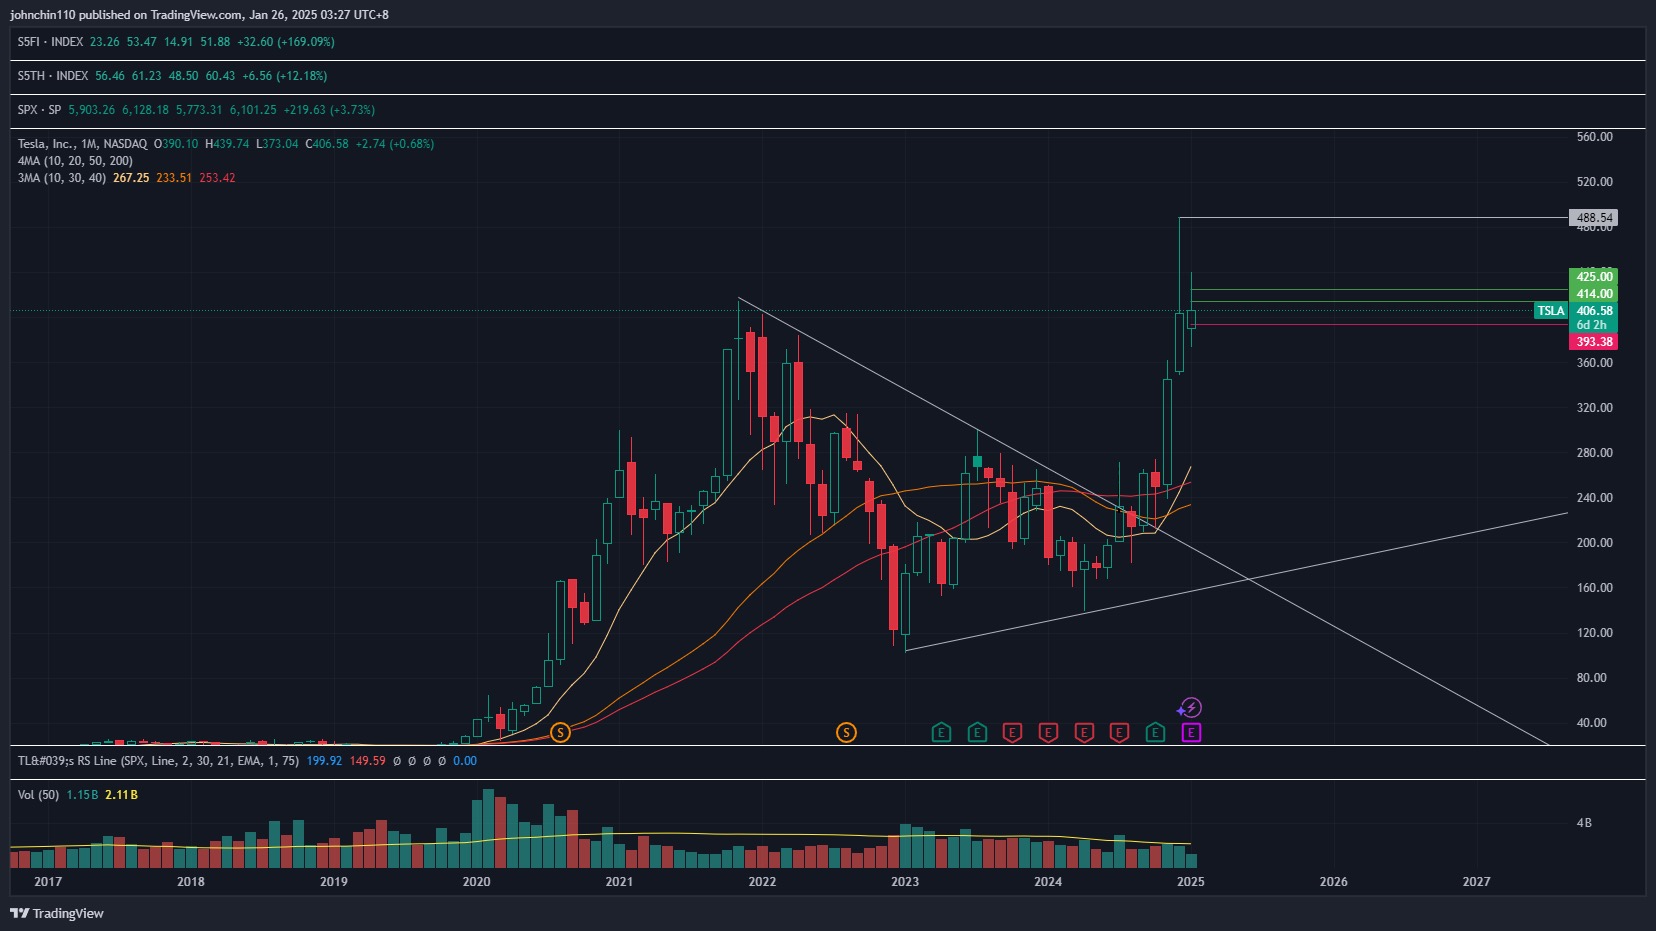Viewport: 1656px width, 931px height.
Task: Select the green 414.00 price label
Action: [x=1593, y=294]
